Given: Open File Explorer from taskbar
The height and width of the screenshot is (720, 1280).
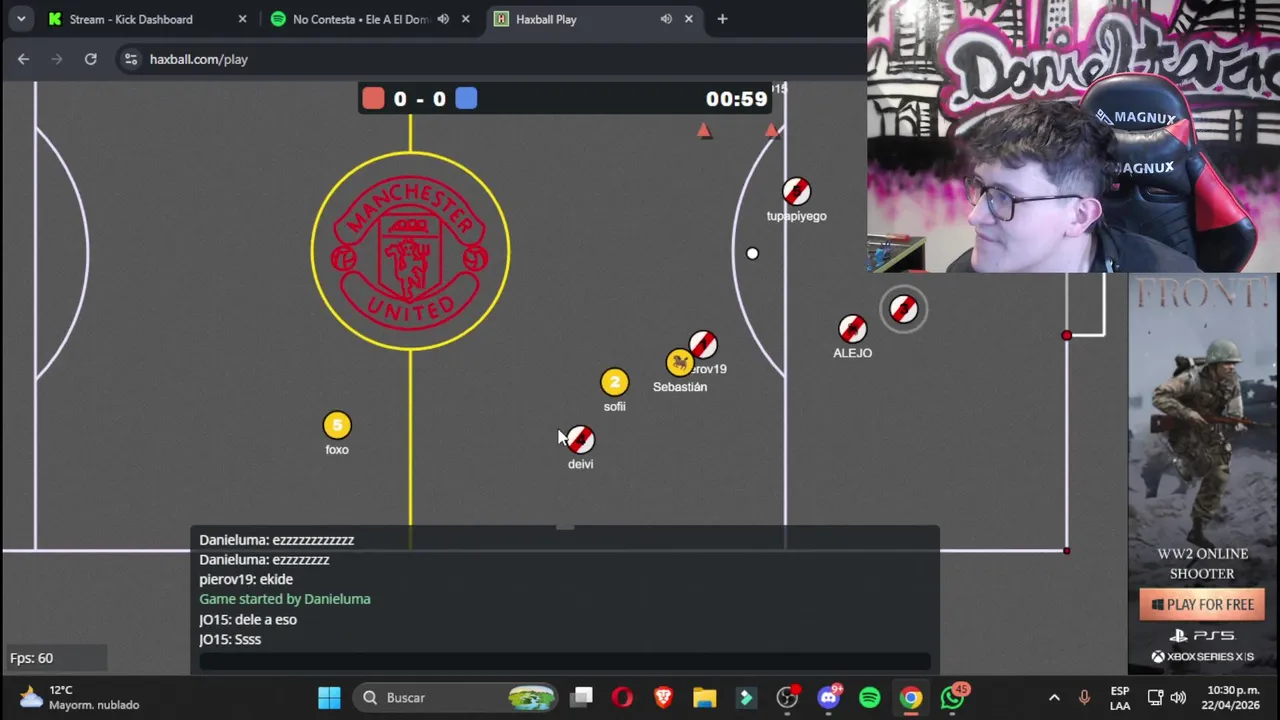Looking at the screenshot, I should click(x=705, y=697).
